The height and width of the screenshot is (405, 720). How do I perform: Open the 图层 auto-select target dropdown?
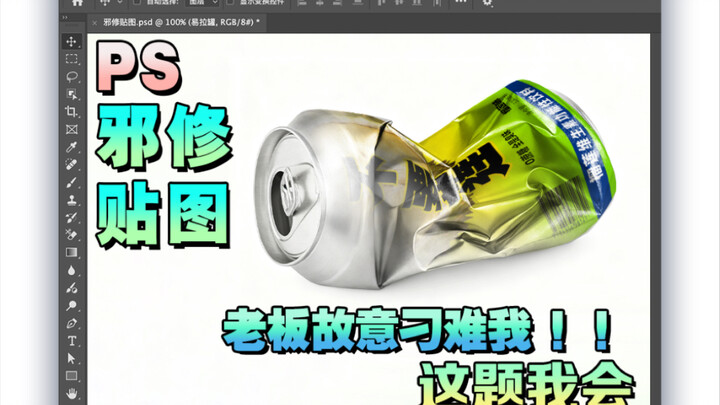[202, 2]
